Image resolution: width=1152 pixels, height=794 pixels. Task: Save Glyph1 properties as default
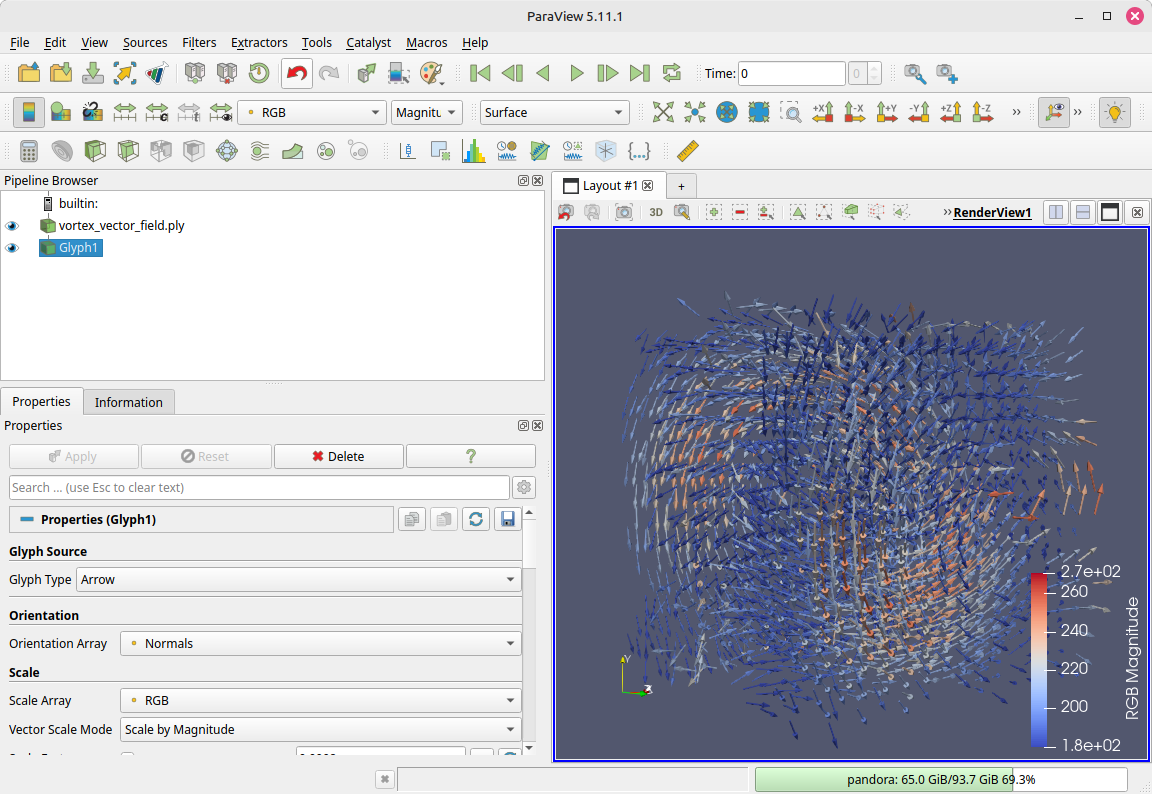tap(507, 519)
